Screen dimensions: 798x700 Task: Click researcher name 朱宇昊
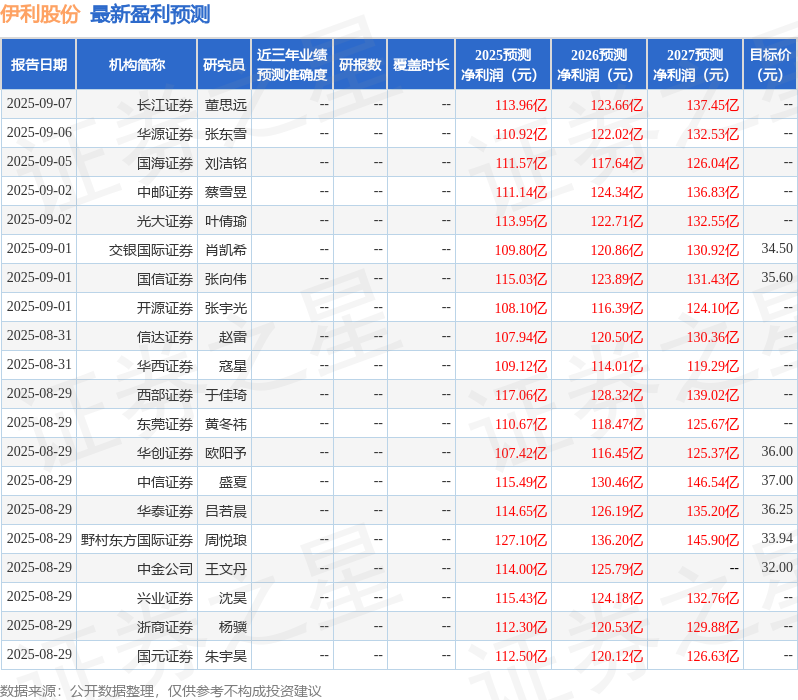(x=225, y=657)
